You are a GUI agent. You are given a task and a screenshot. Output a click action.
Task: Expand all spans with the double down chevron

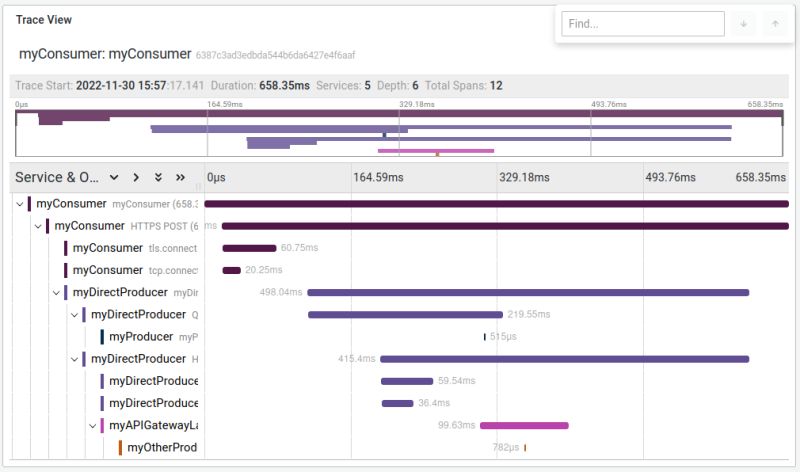tap(158, 178)
